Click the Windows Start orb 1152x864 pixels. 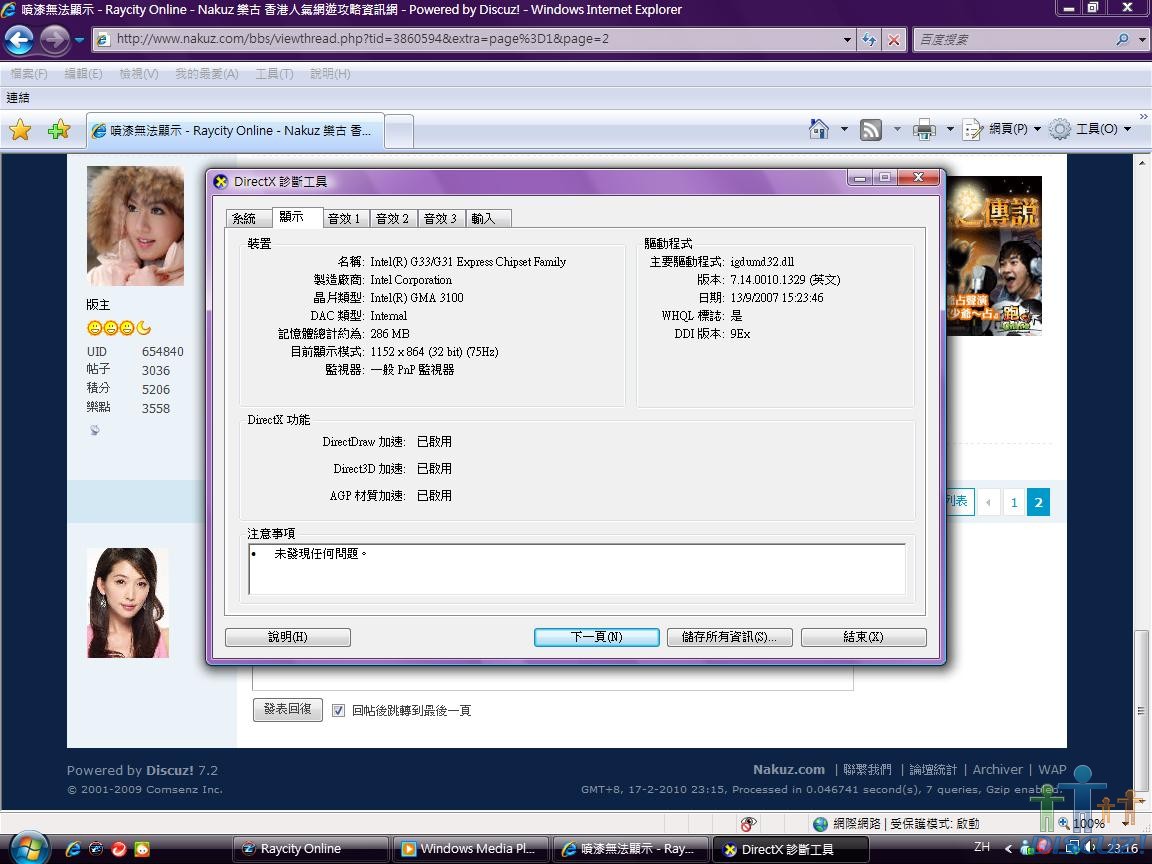coord(29,849)
